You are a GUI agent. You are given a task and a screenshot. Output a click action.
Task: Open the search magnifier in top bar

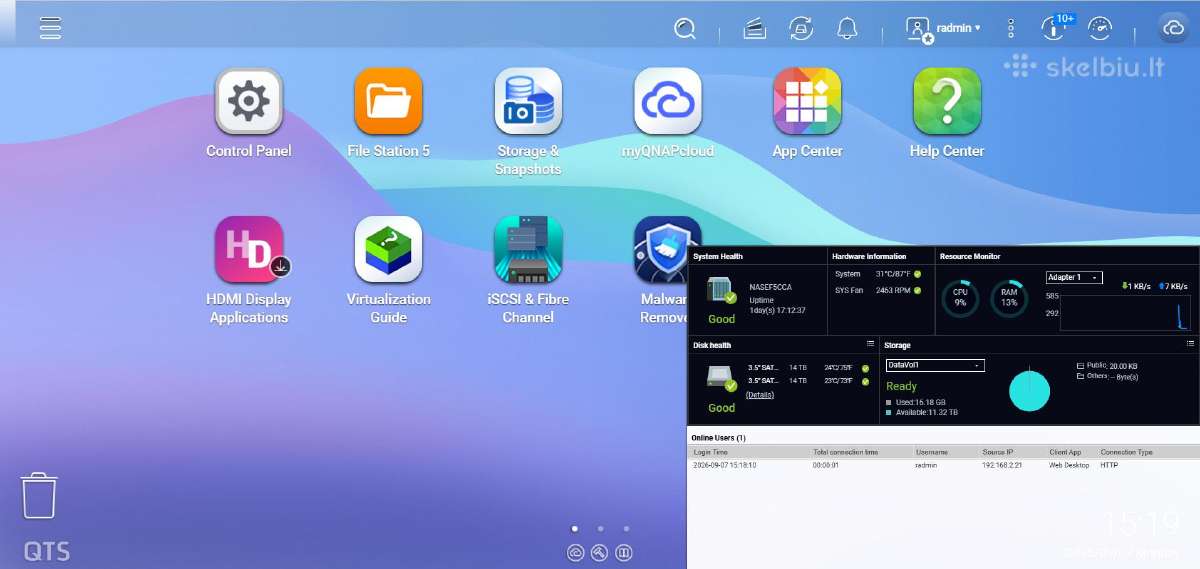pyautogui.click(x=685, y=28)
